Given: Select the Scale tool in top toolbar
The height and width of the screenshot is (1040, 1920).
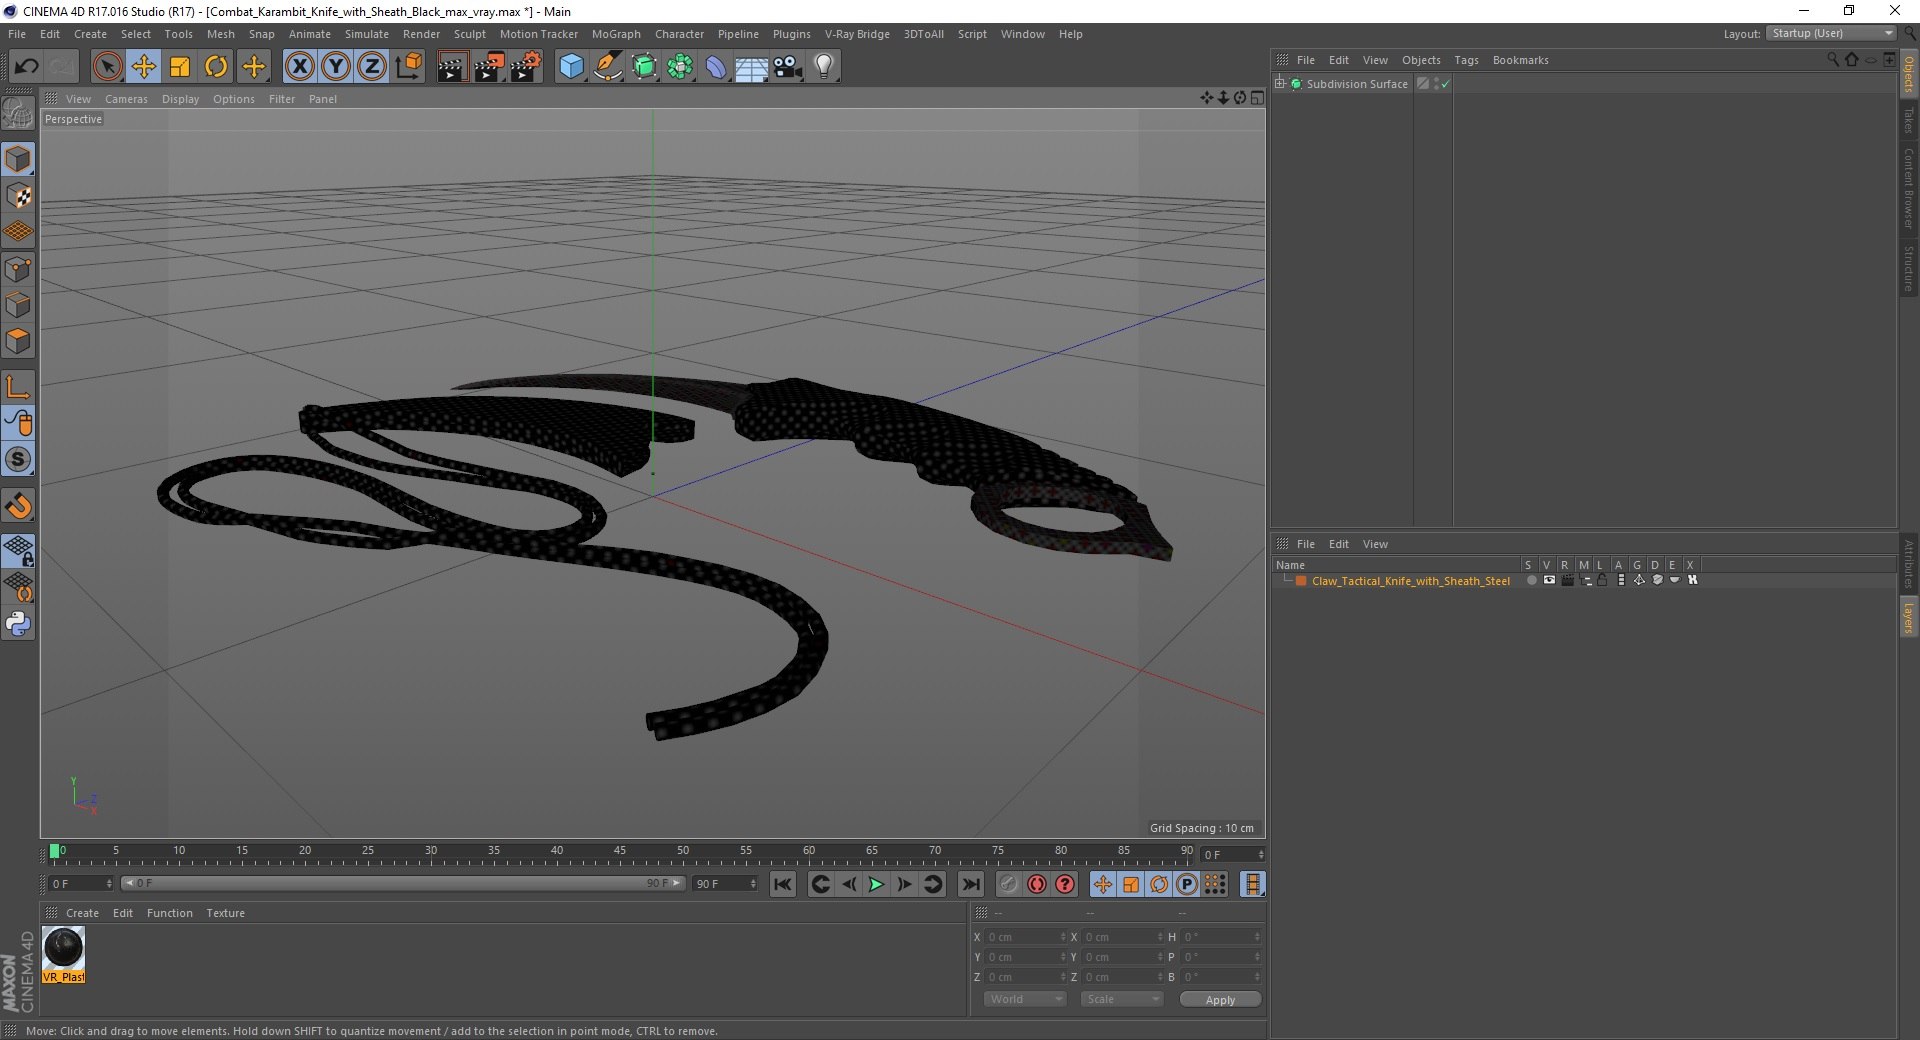Looking at the screenshot, I should click(x=180, y=67).
